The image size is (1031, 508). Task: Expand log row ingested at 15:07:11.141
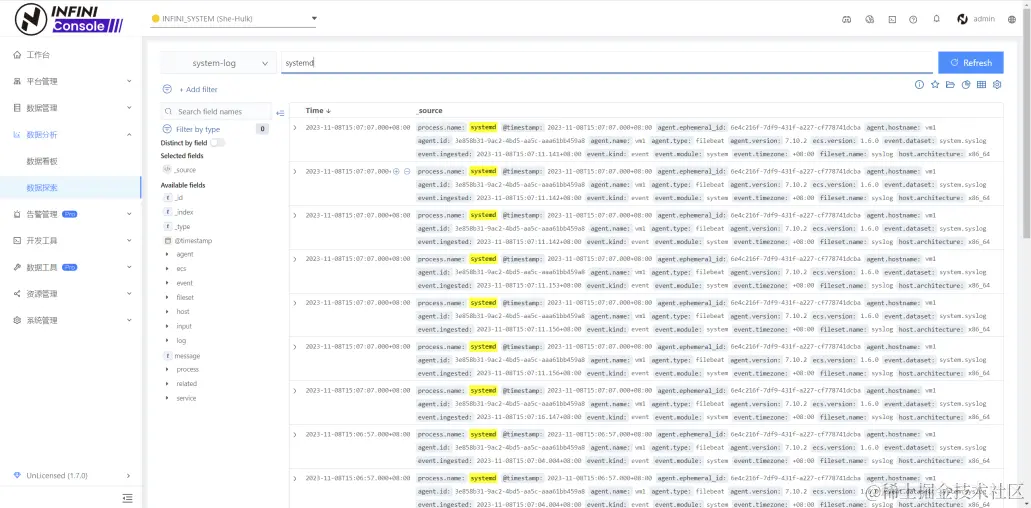pyautogui.click(x=295, y=127)
